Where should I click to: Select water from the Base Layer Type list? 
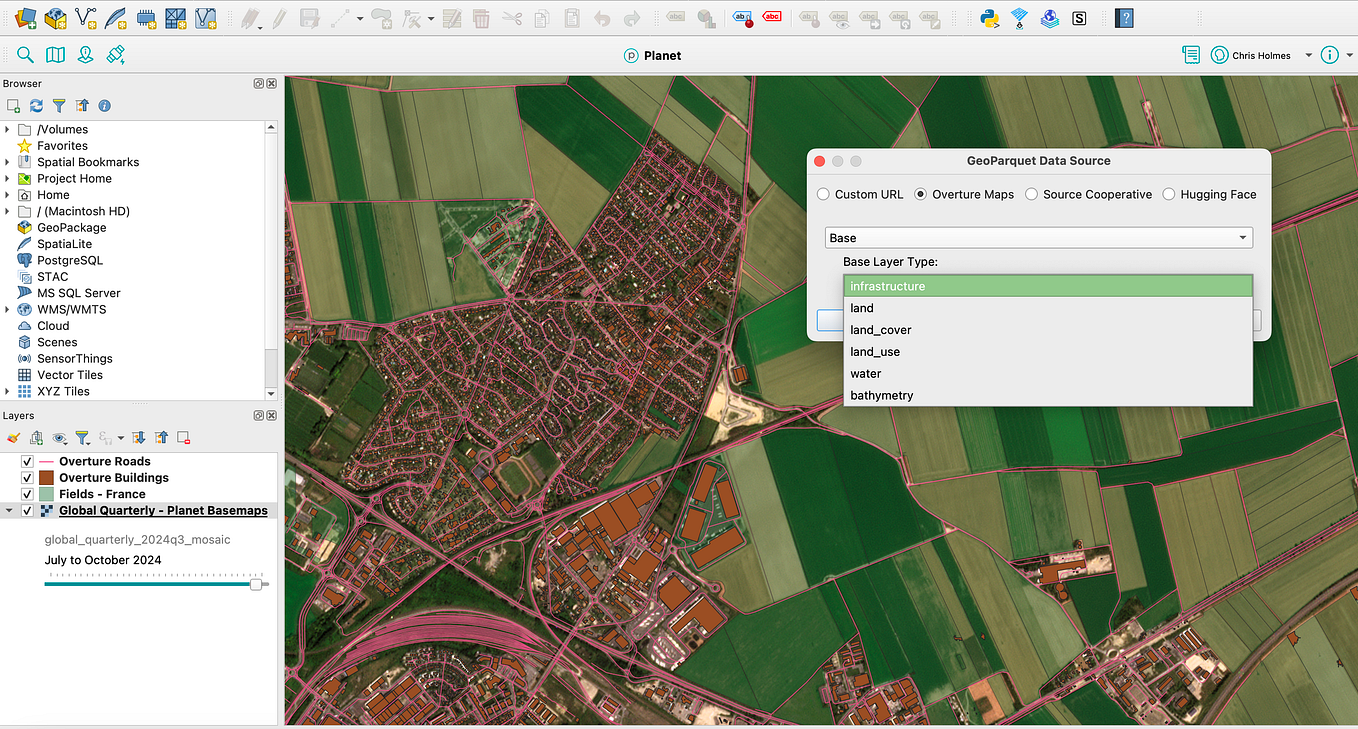coord(864,373)
